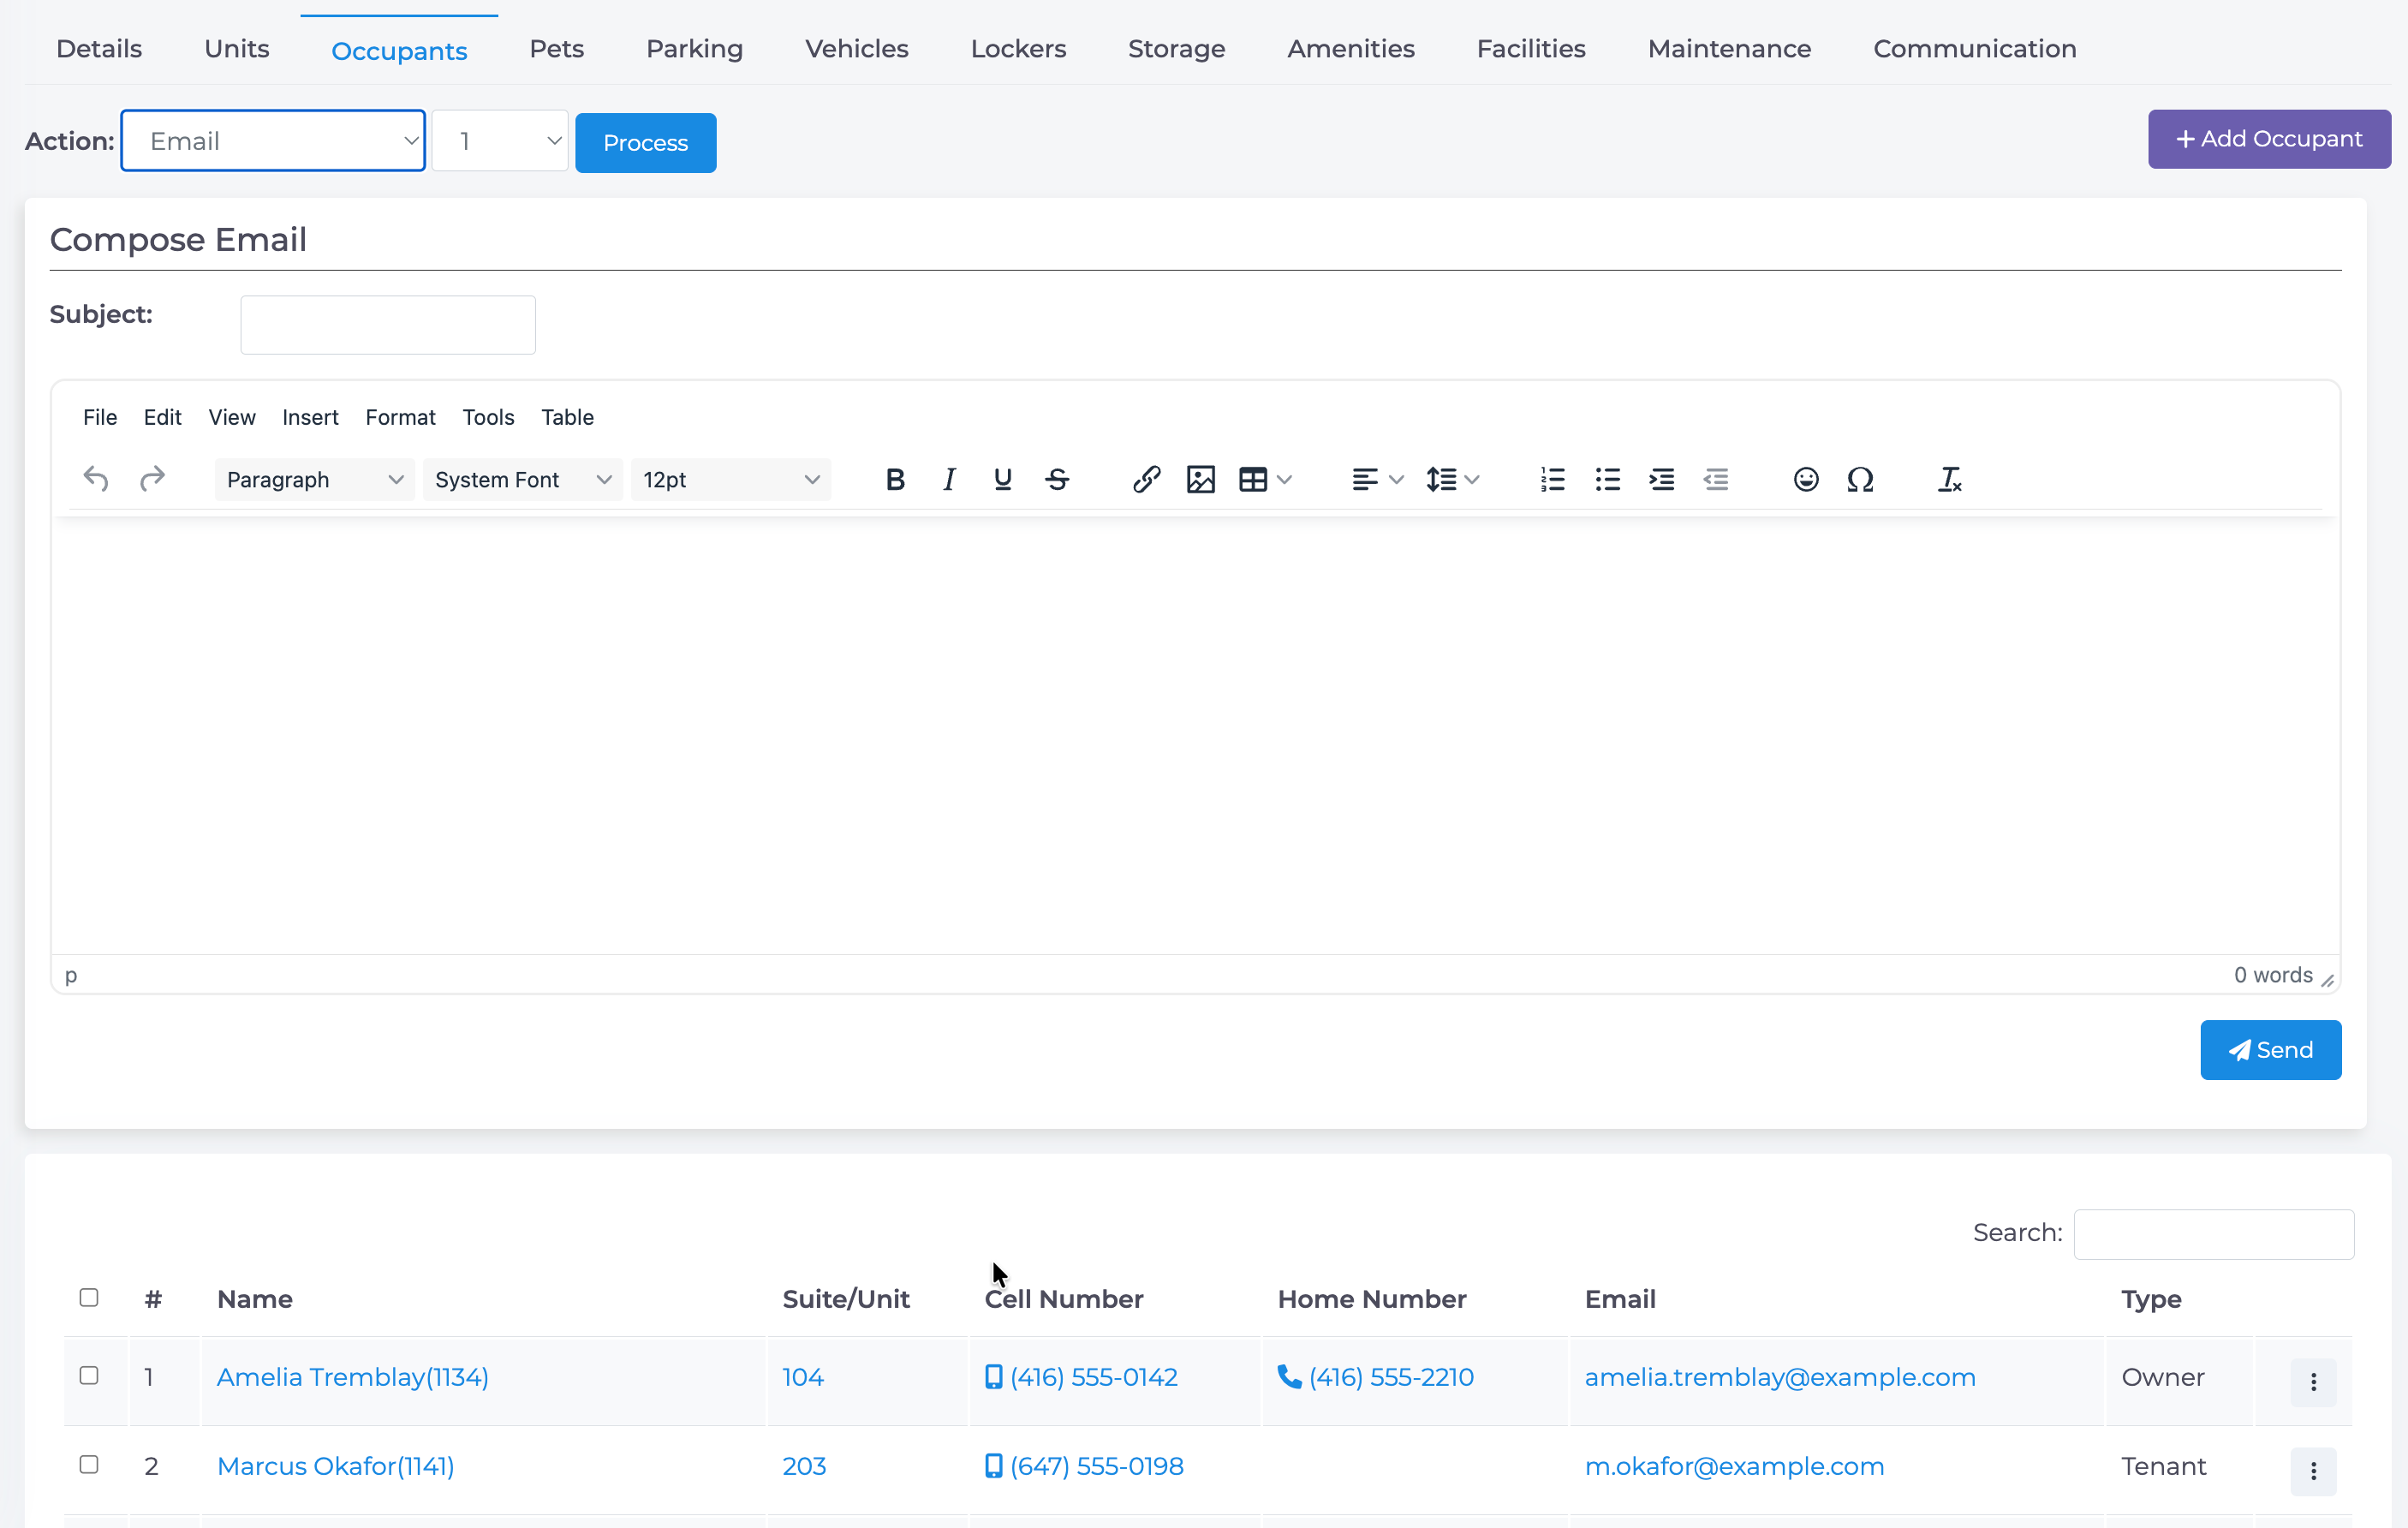Open the Action dropdown showing Email
Screen dimensions: 2408x1528
tap(273, 141)
